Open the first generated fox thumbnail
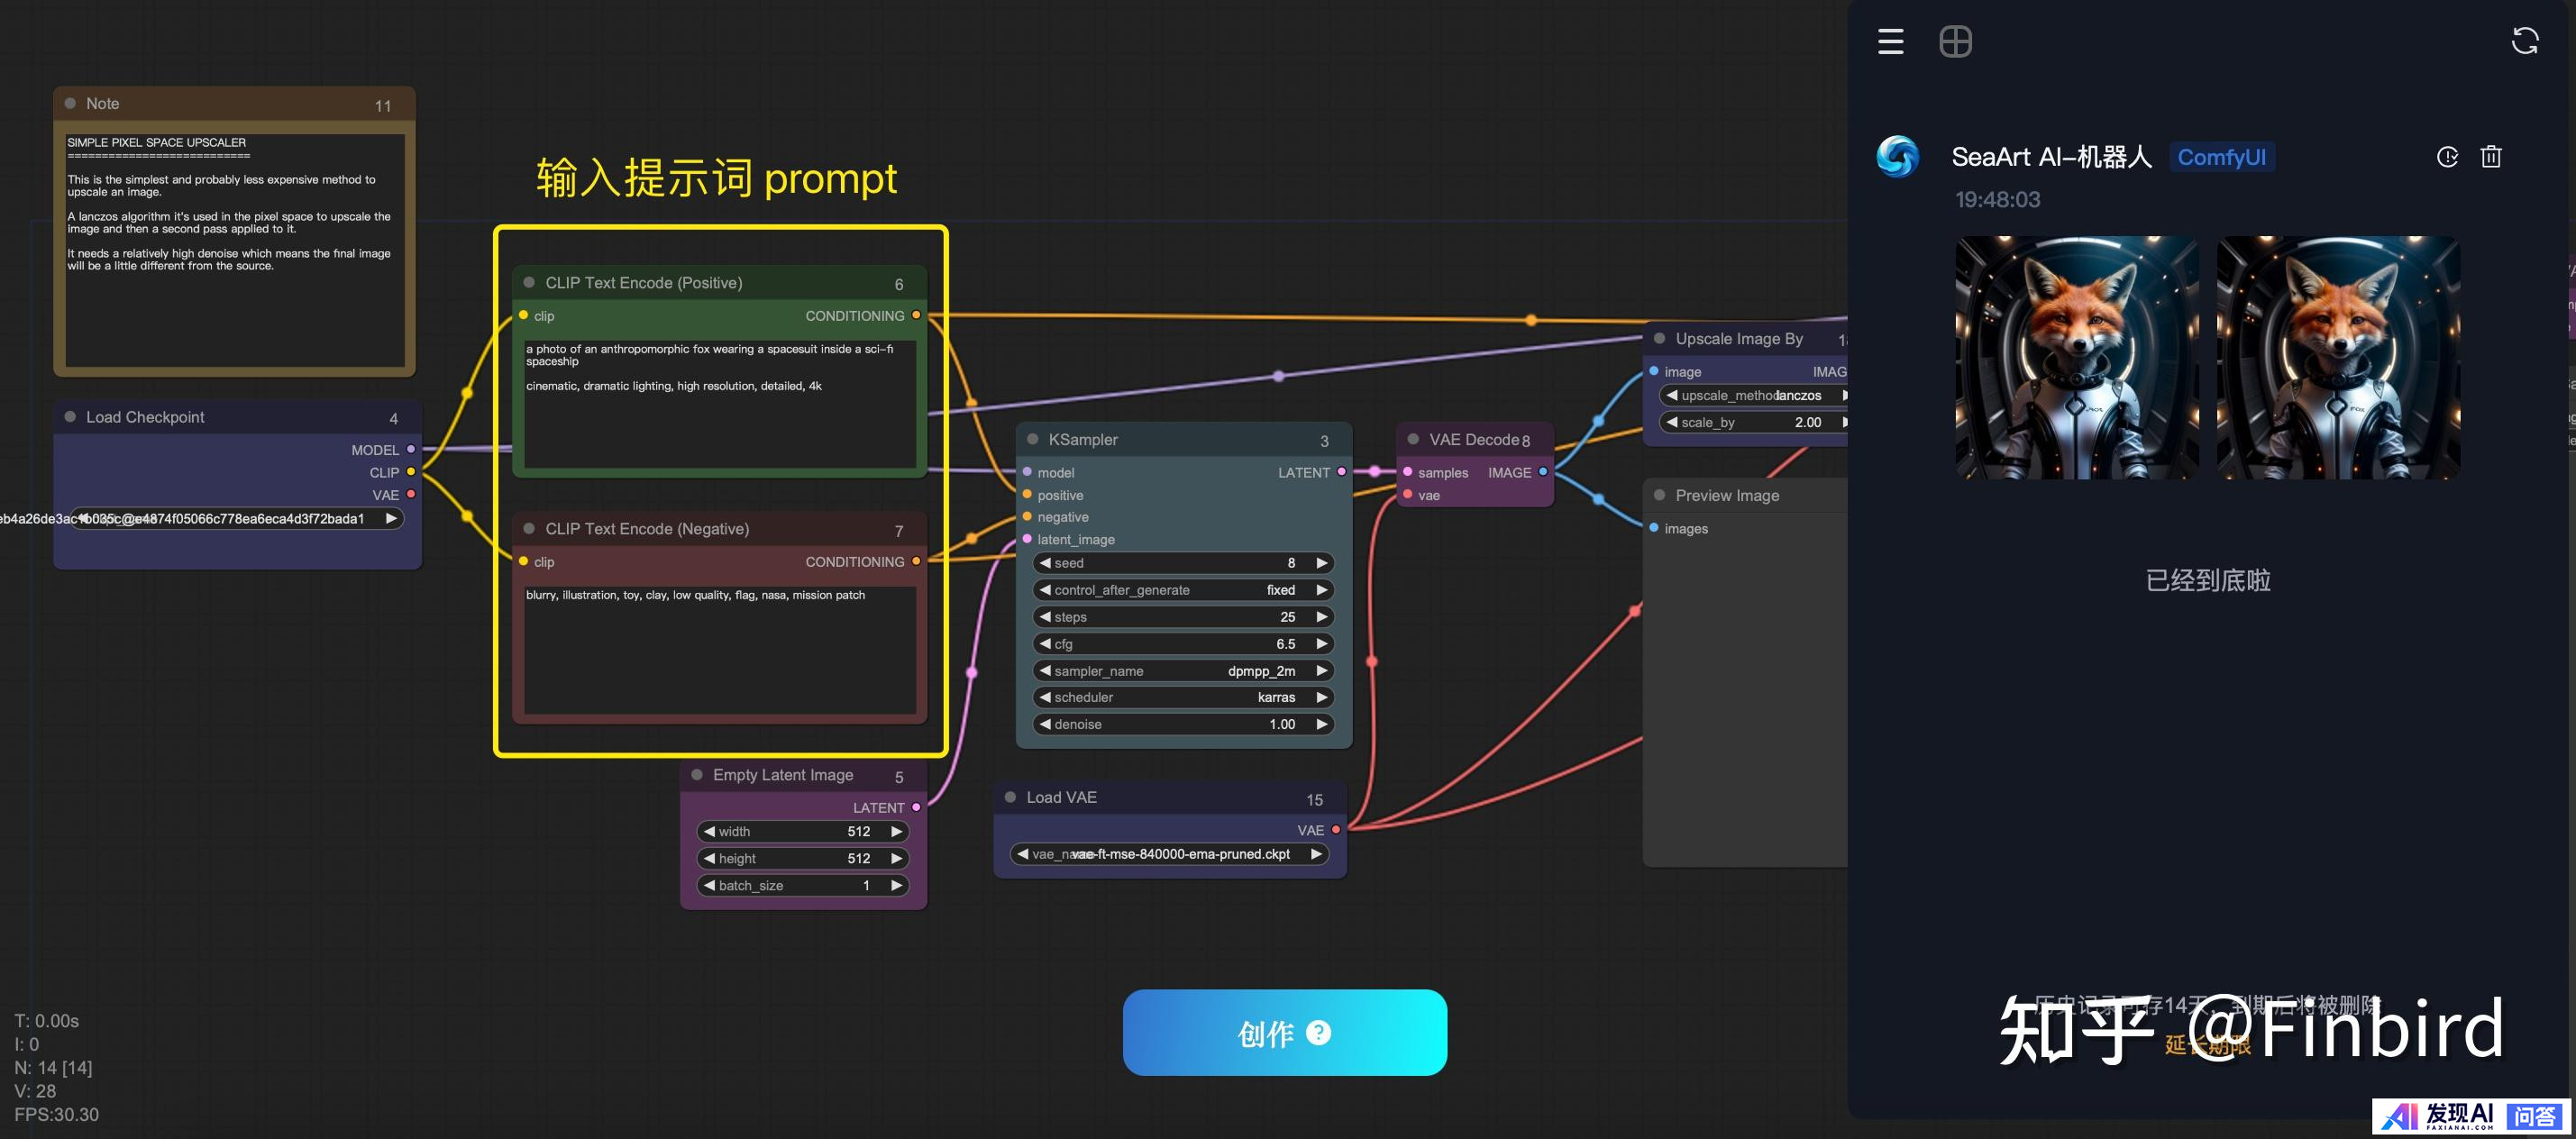The image size is (2576, 1139). (2076, 357)
